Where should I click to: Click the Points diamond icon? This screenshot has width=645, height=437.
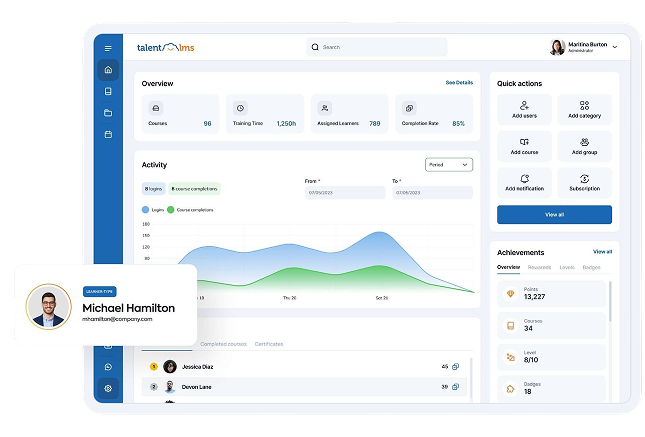[x=510, y=294]
